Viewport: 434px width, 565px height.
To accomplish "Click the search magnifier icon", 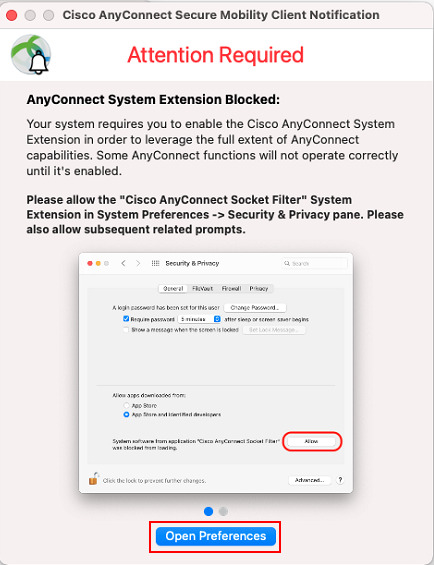I will pyautogui.click(x=287, y=263).
